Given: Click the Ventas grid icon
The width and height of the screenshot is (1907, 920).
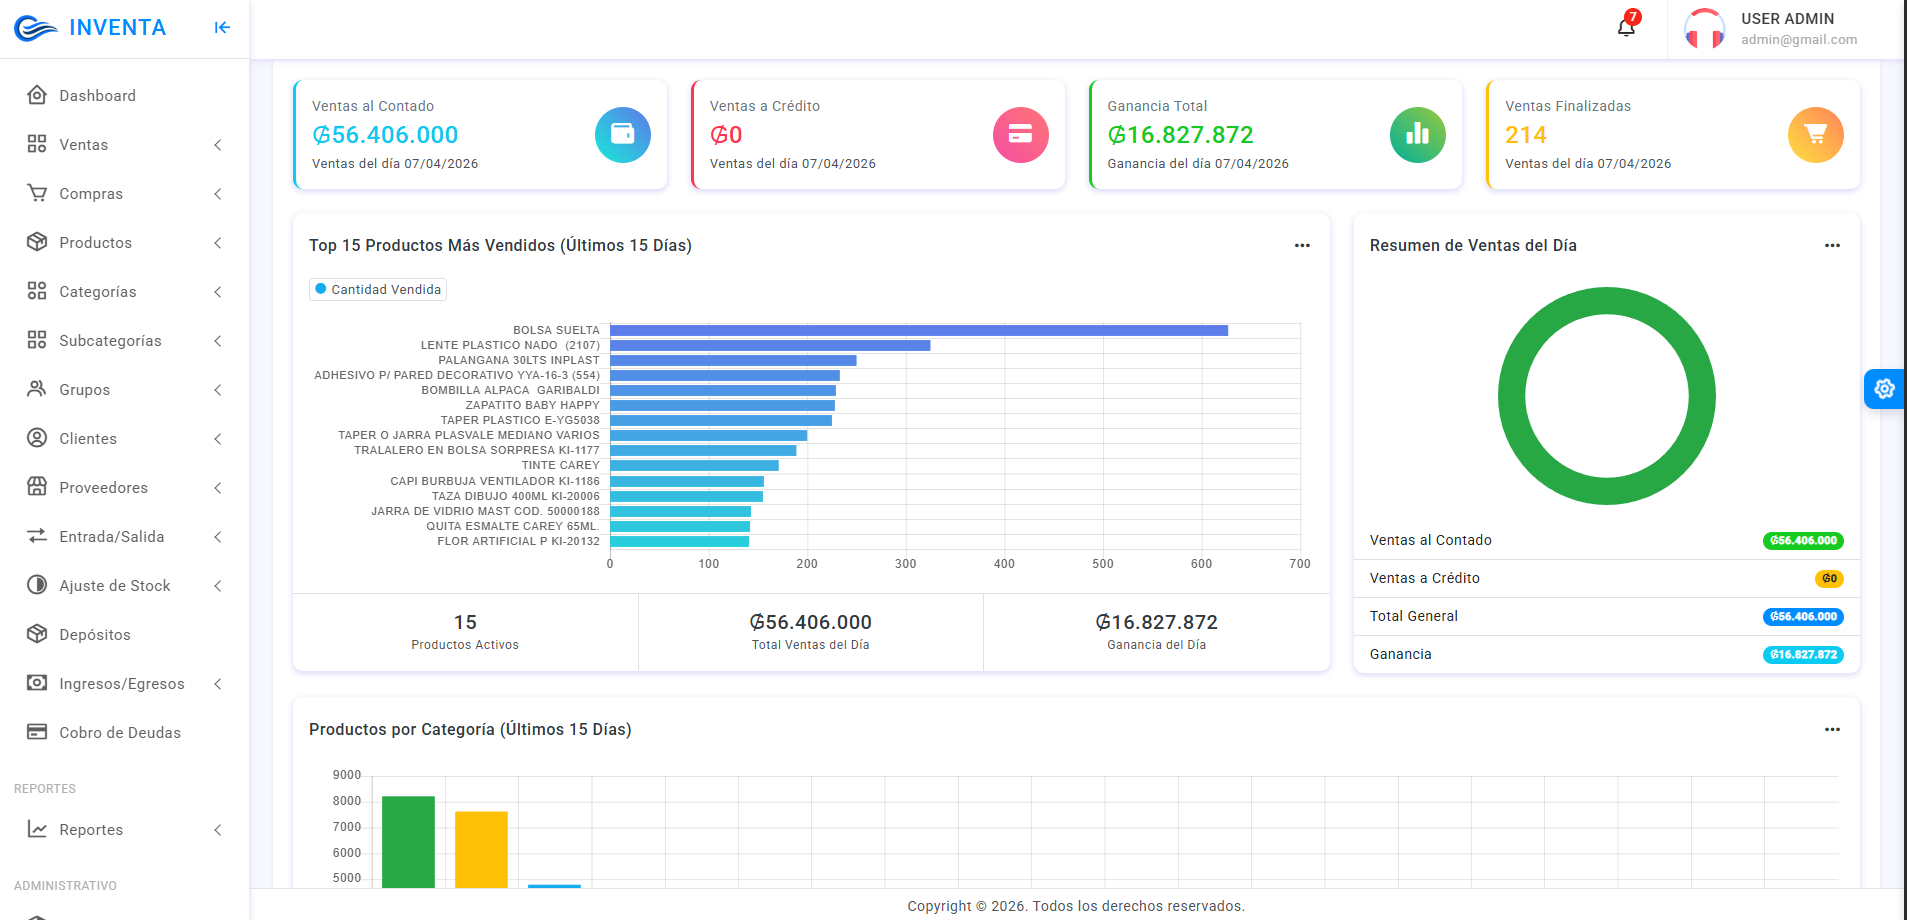Looking at the screenshot, I should point(37,144).
